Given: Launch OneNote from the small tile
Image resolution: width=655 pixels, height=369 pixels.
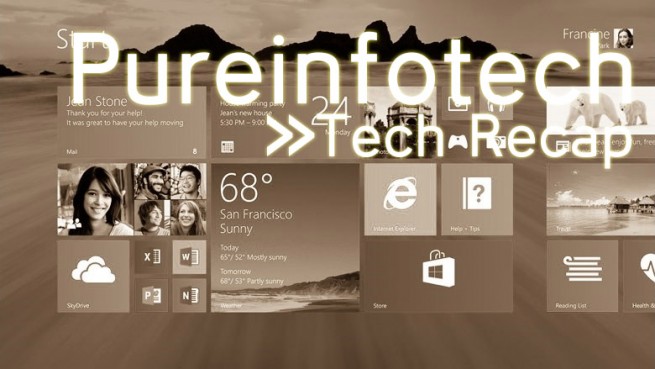Looking at the screenshot, I should click(x=189, y=295).
